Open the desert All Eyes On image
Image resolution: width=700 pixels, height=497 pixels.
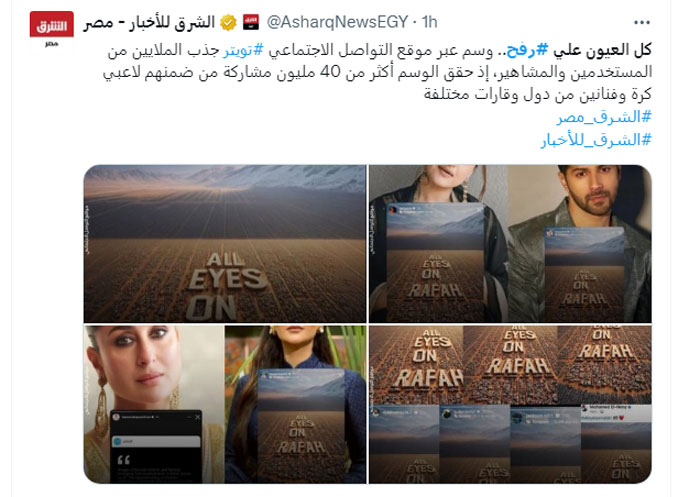tap(225, 243)
